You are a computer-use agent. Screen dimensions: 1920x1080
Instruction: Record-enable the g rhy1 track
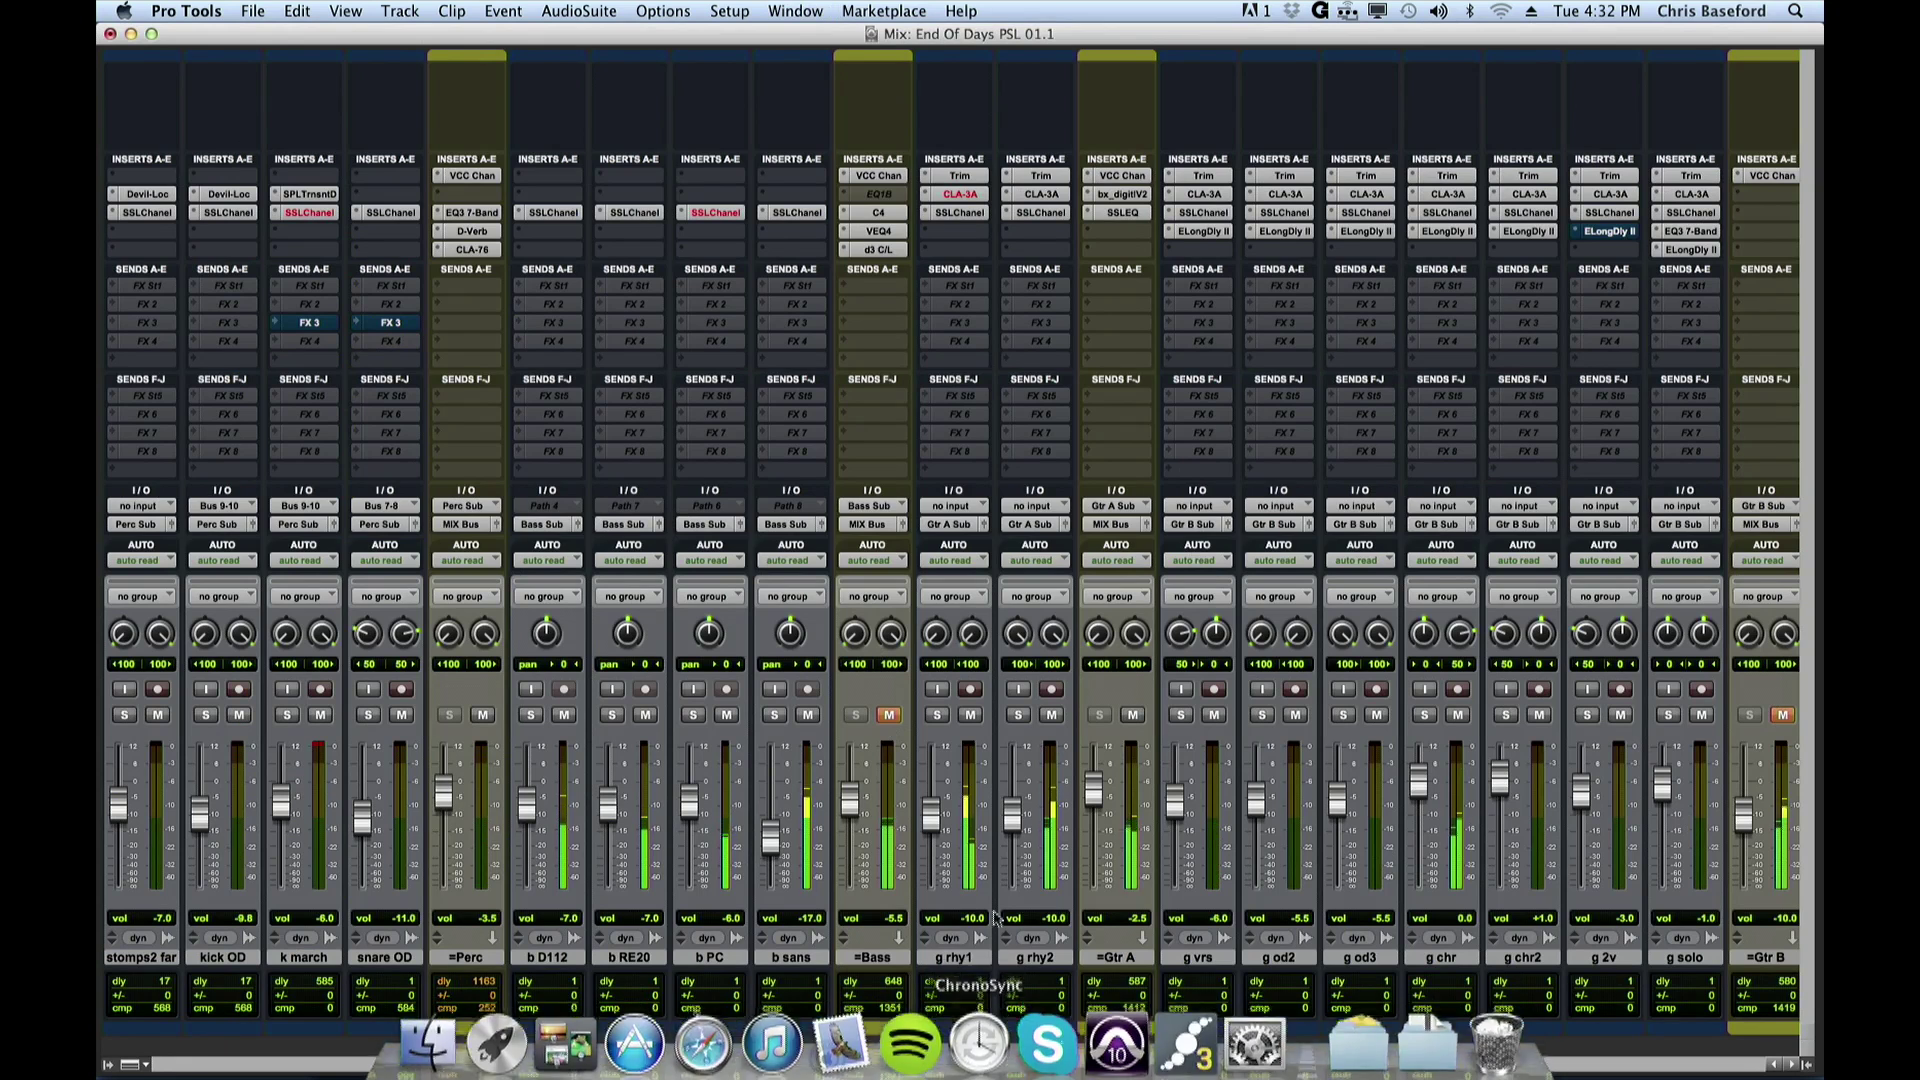[970, 689]
